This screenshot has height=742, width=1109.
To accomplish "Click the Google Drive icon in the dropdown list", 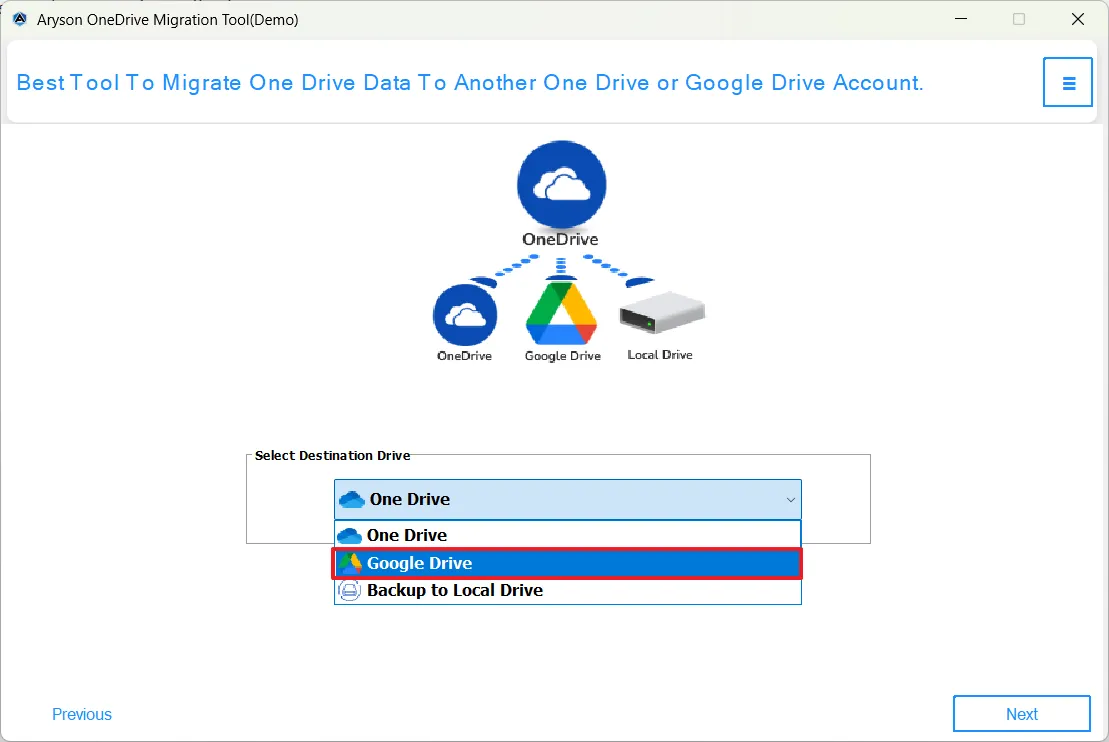I will point(349,563).
